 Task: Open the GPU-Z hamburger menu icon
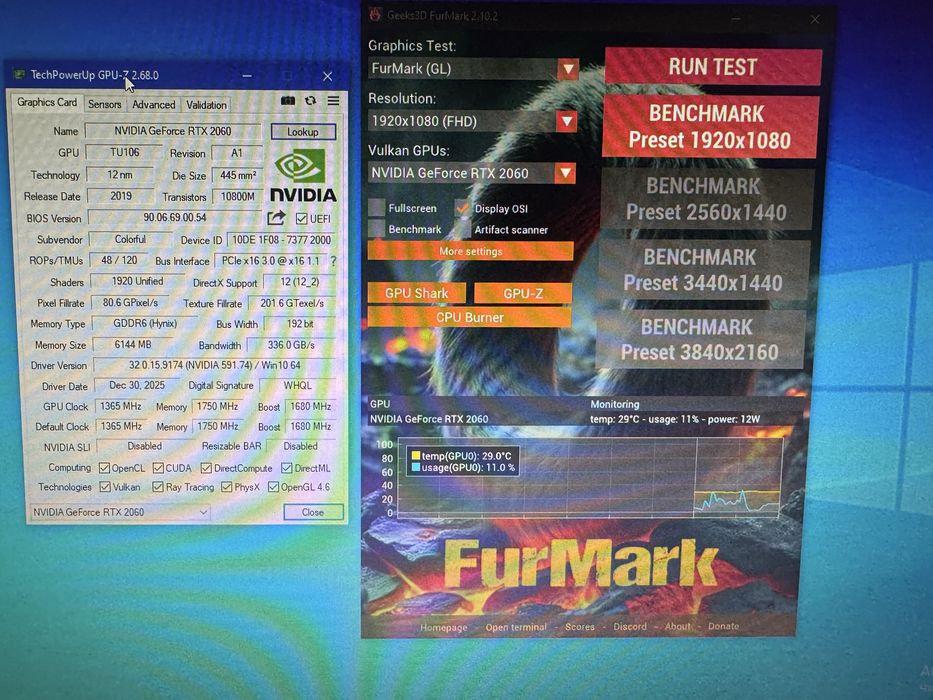click(x=333, y=101)
